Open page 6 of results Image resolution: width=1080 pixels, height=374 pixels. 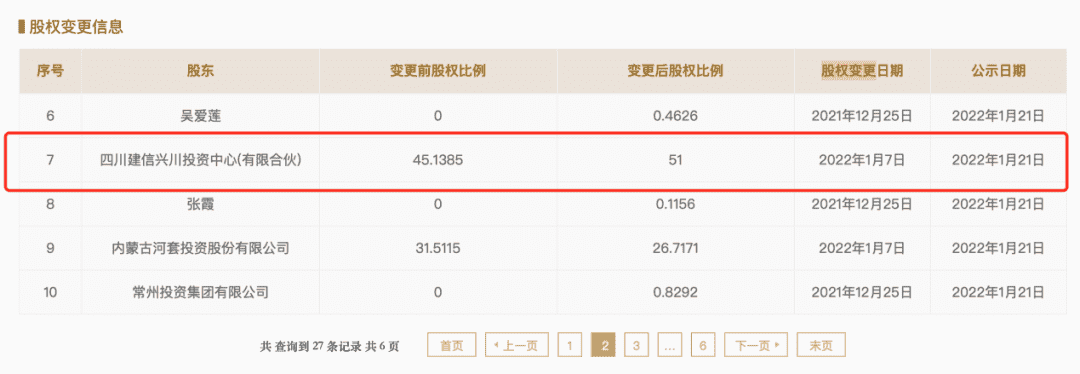(703, 345)
